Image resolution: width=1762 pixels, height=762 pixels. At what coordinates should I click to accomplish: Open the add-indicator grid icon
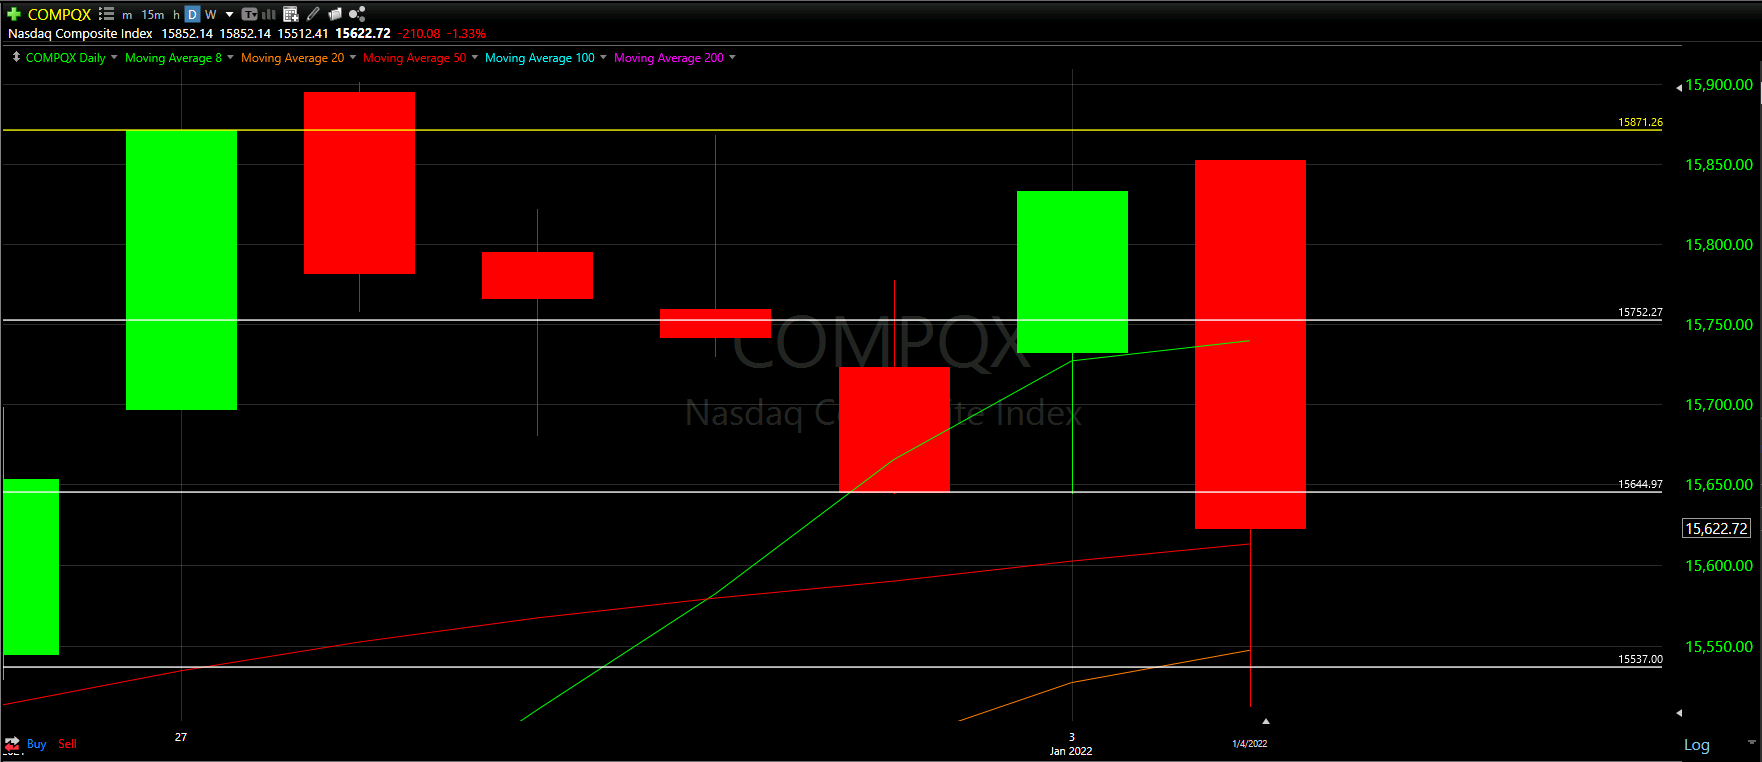[x=291, y=14]
